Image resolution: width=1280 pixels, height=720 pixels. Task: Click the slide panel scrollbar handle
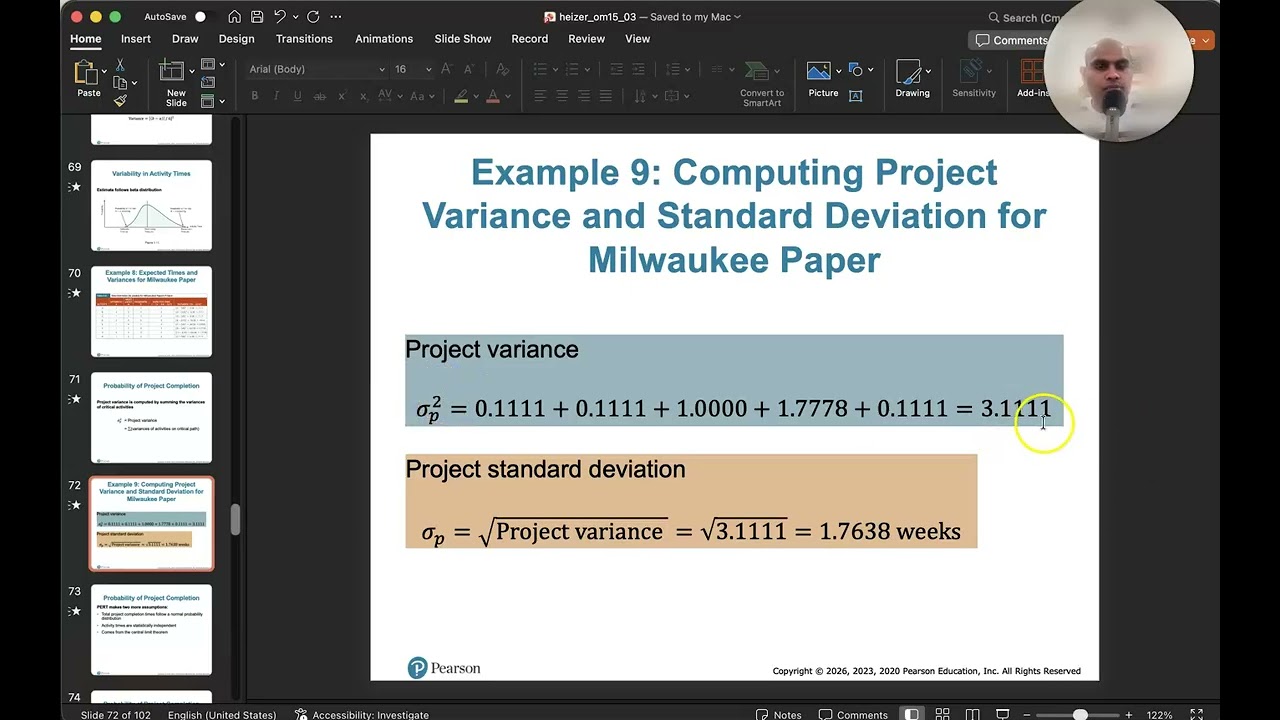[236, 520]
